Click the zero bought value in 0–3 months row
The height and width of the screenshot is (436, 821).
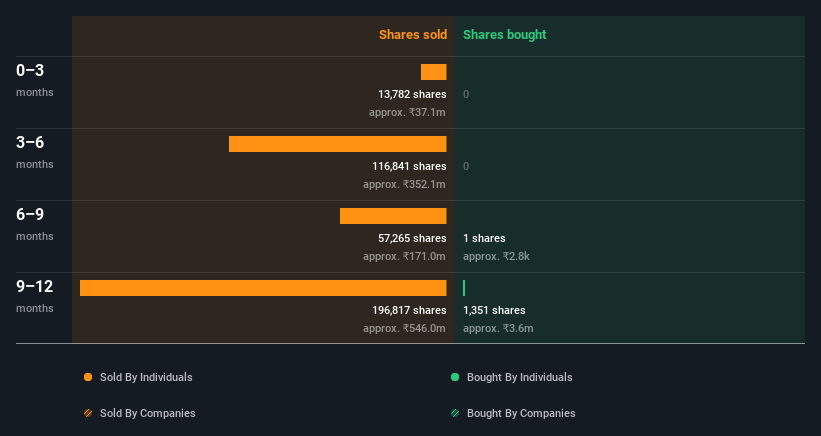[x=466, y=95]
